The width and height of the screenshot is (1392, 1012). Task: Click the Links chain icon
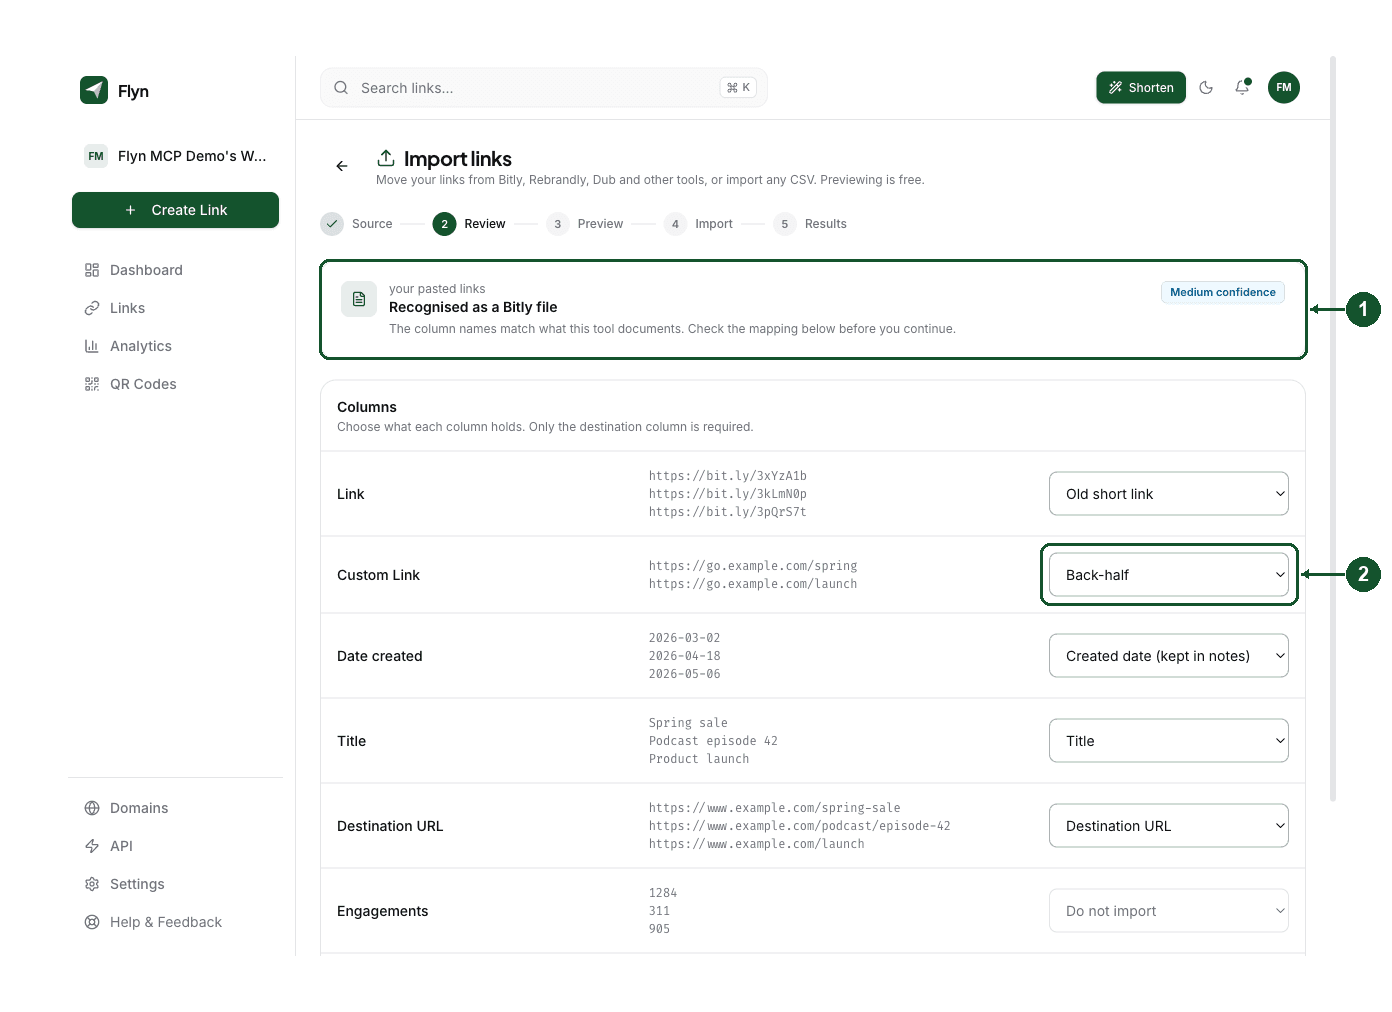[92, 308]
